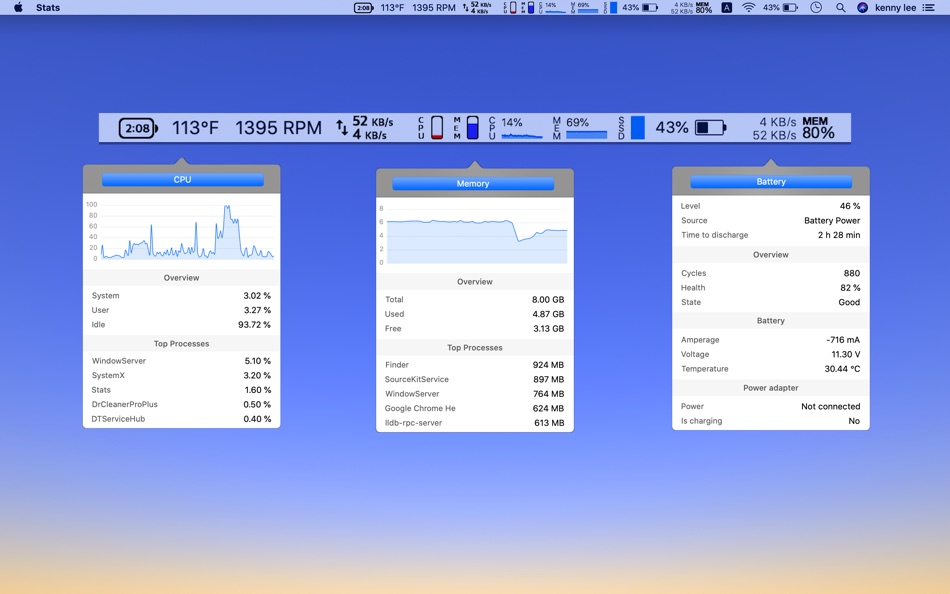Open Notification Center list icon
The width and height of the screenshot is (950, 594).
929,7
